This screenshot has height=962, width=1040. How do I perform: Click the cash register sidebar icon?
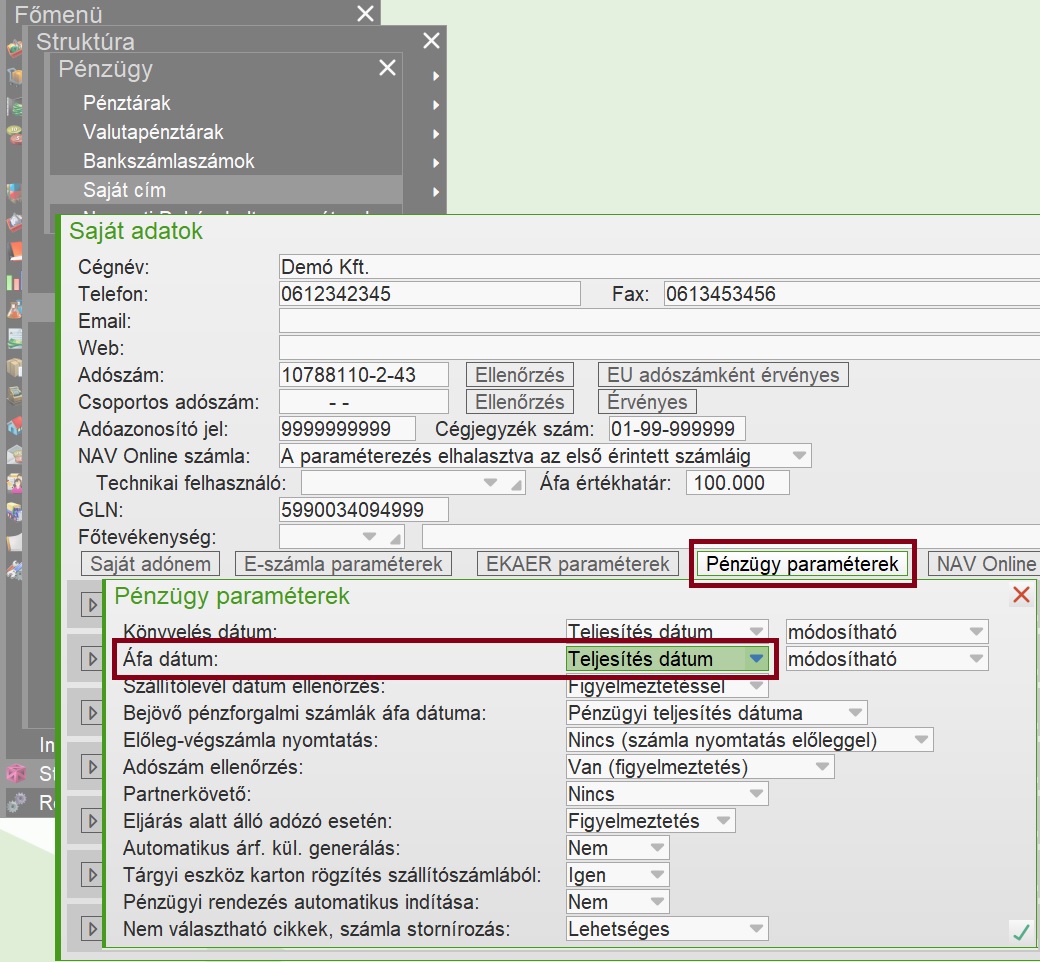pyautogui.click(x=14, y=395)
